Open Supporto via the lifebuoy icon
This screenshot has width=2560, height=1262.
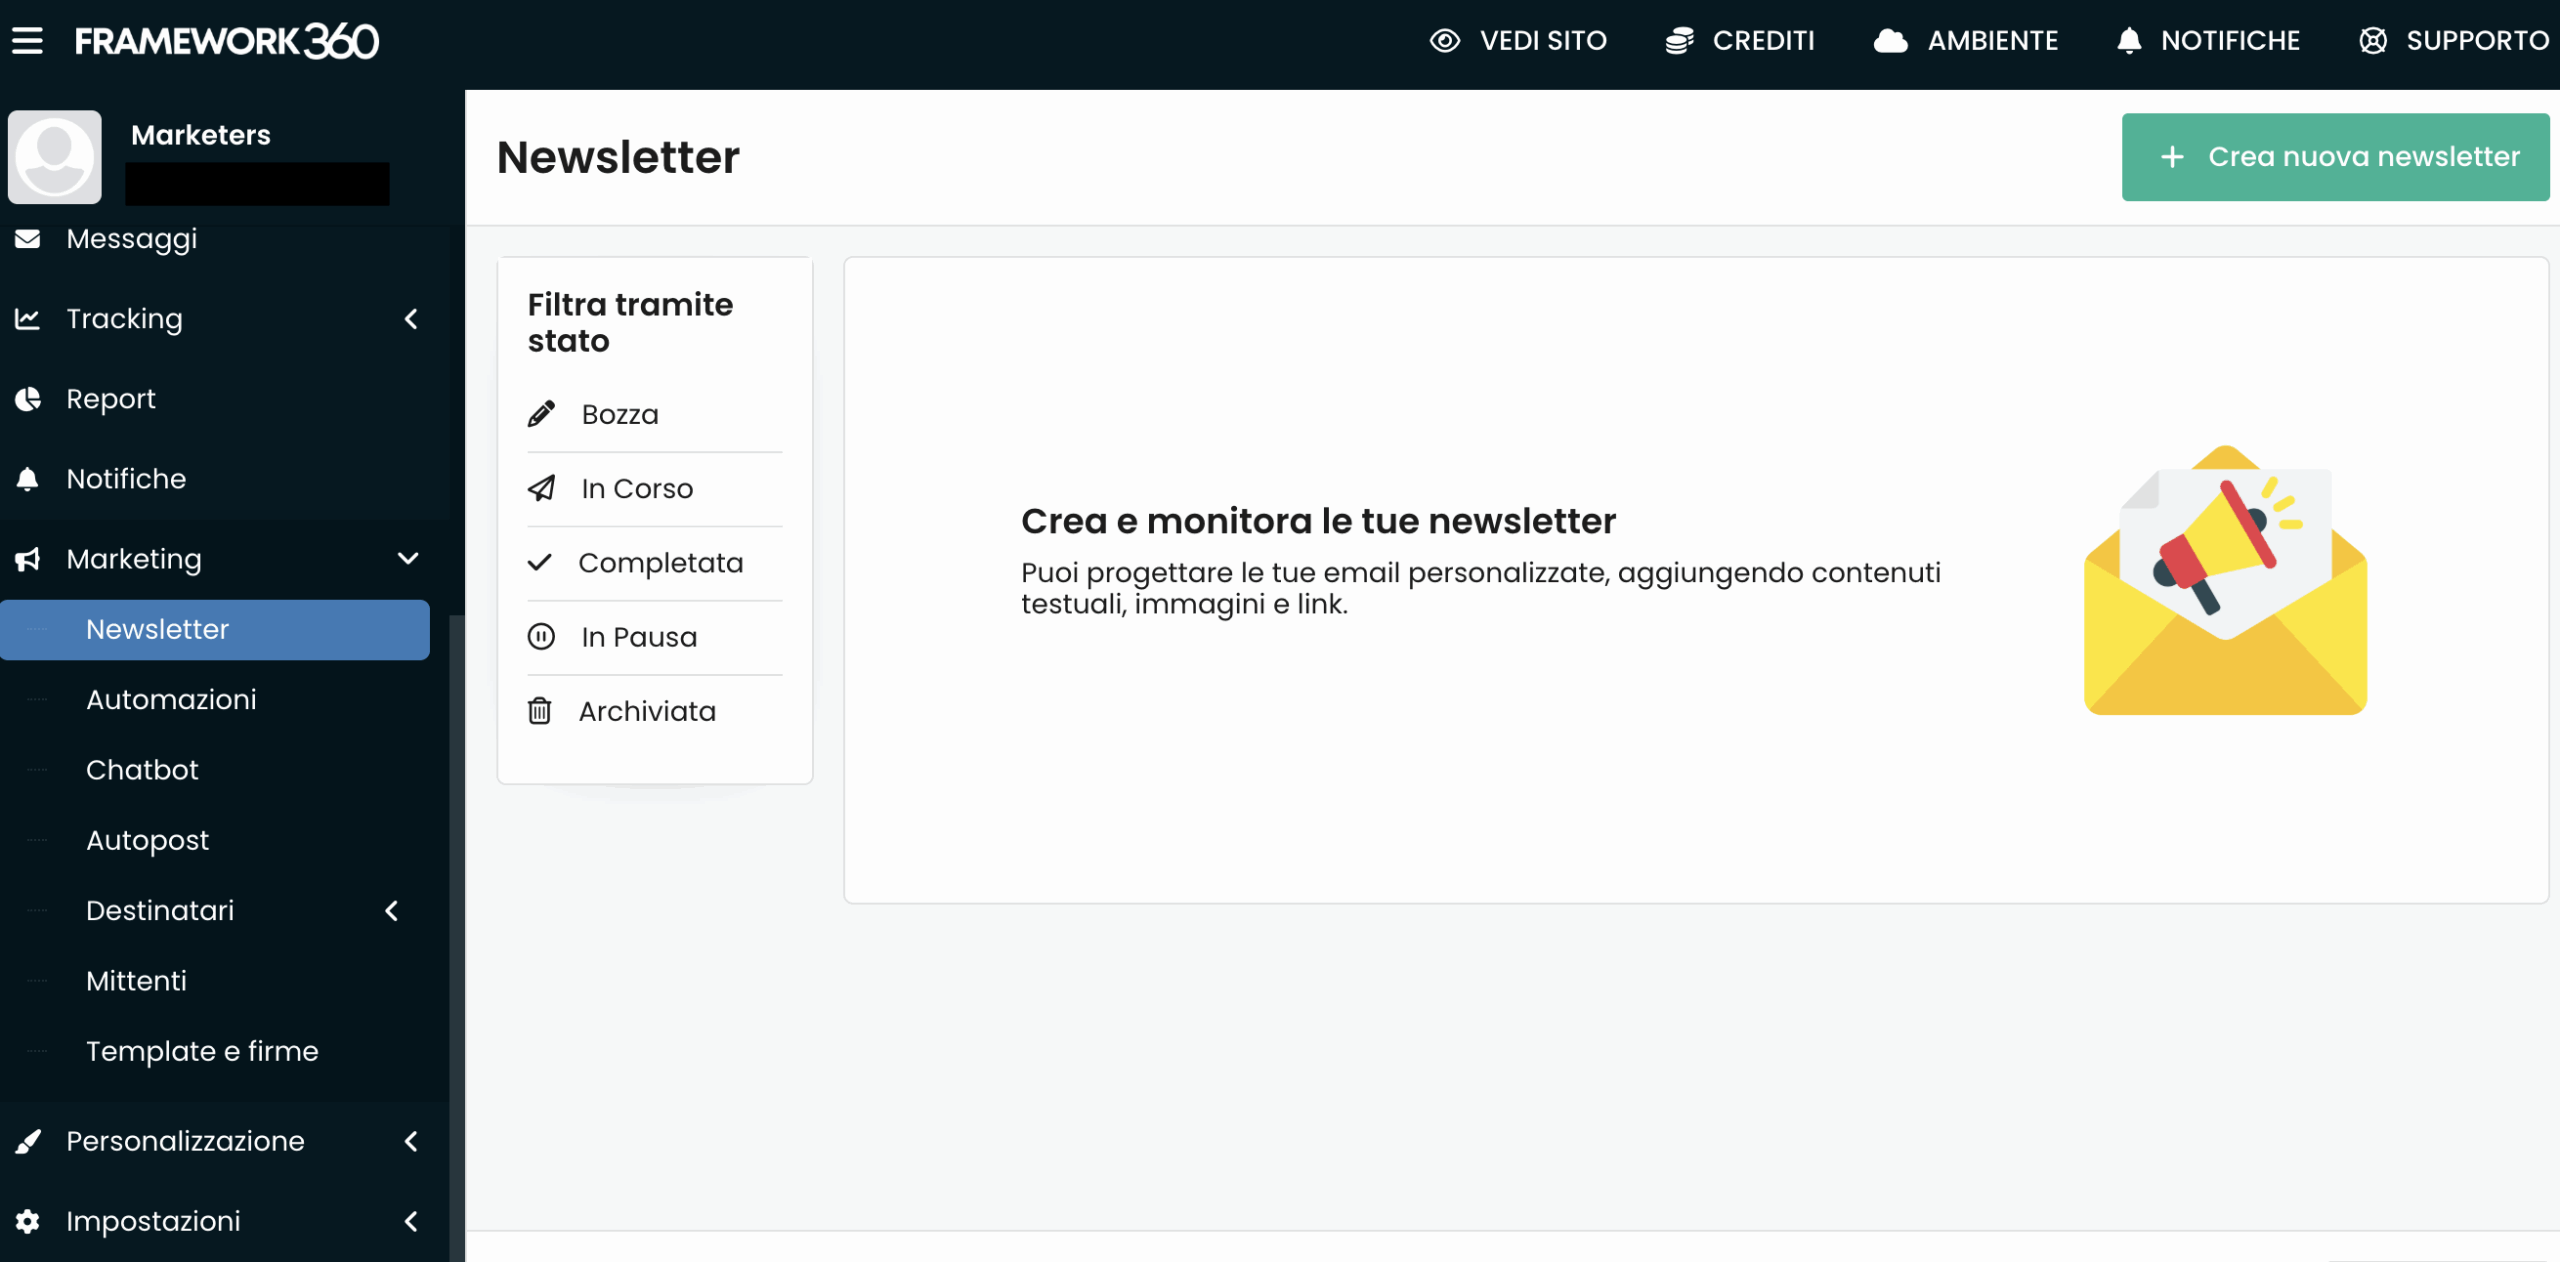click(x=2372, y=41)
